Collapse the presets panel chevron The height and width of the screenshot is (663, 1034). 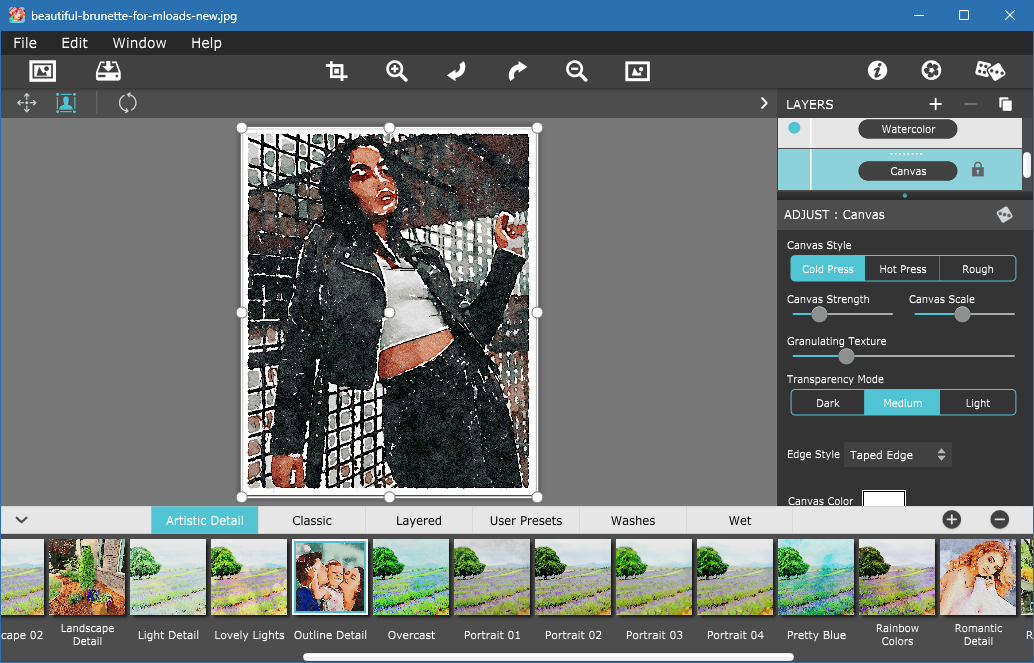[x=21, y=520]
